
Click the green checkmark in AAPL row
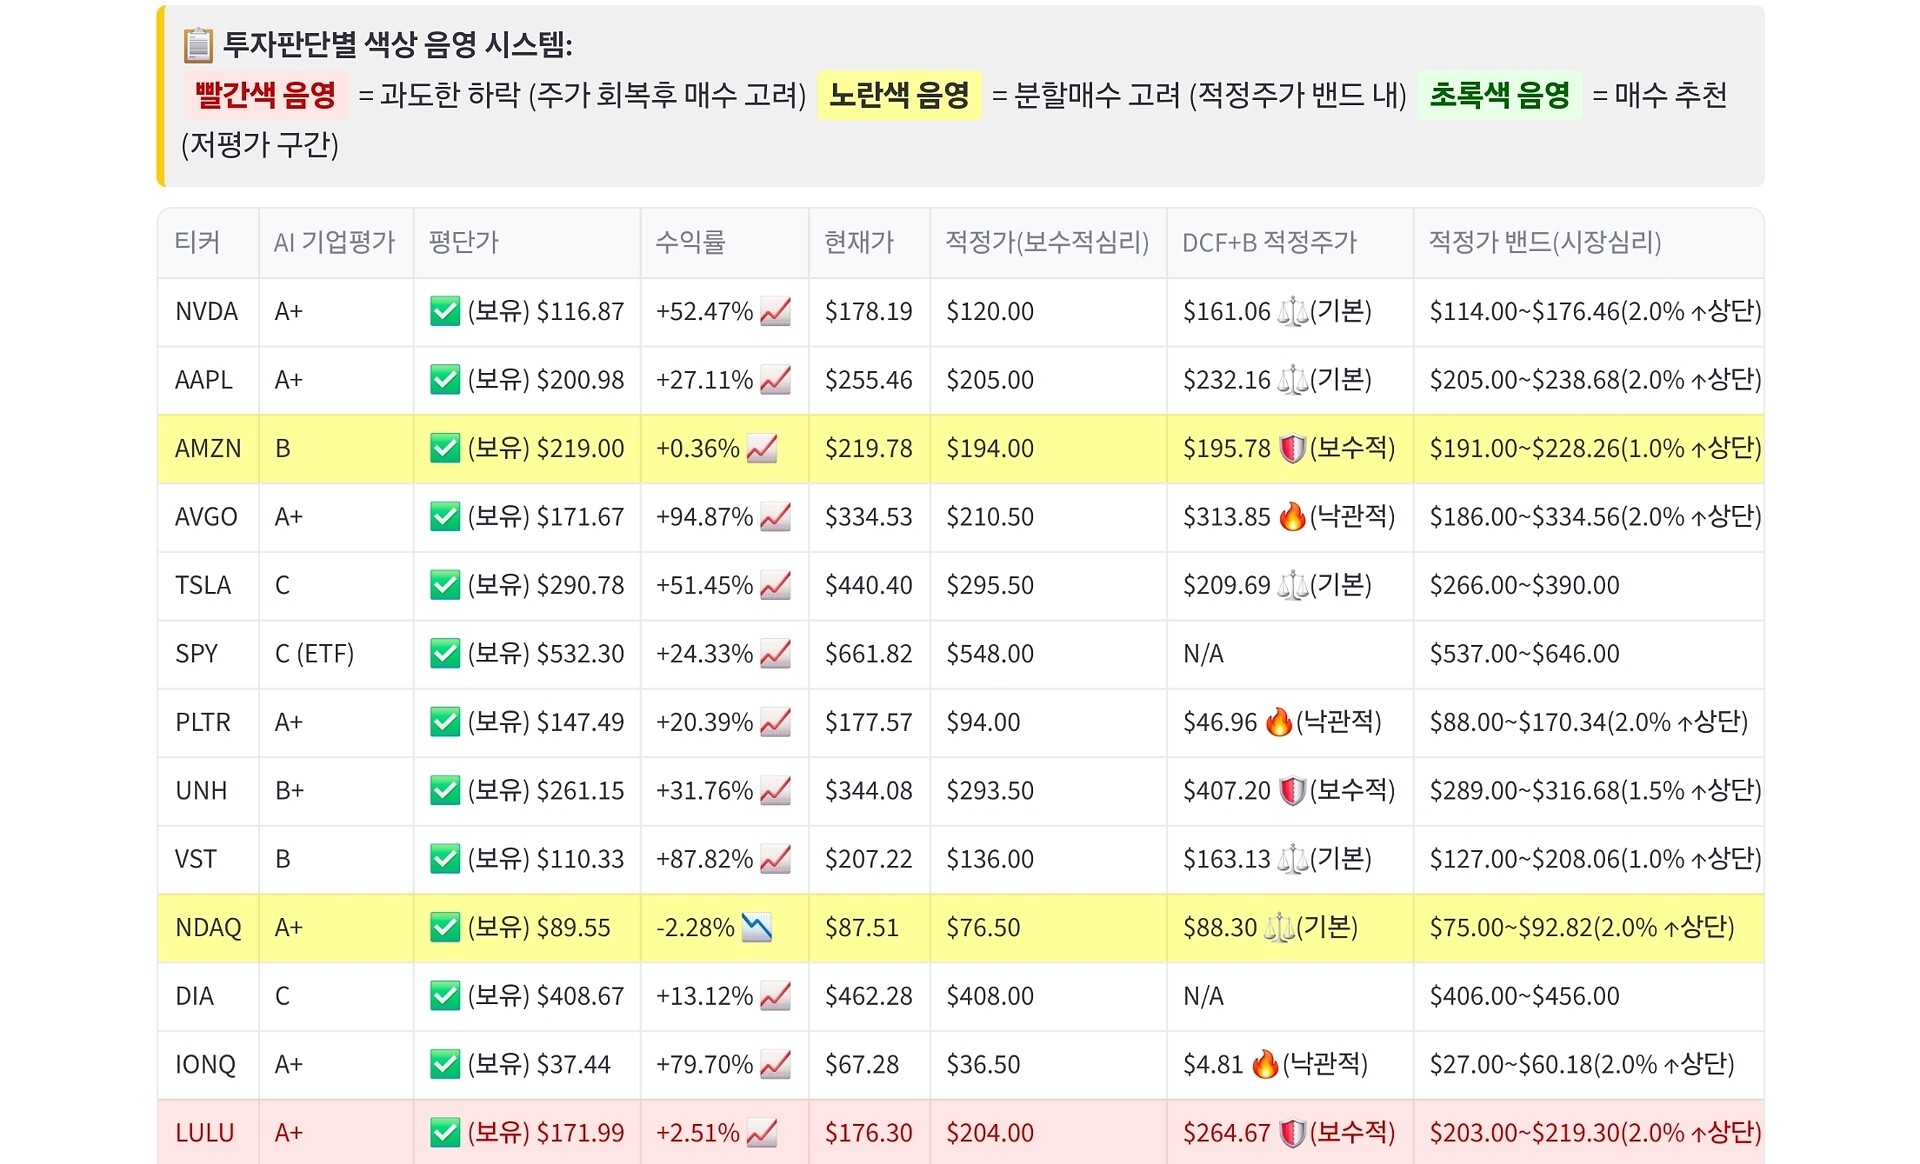pyautogui.click(x=444, y=380)
